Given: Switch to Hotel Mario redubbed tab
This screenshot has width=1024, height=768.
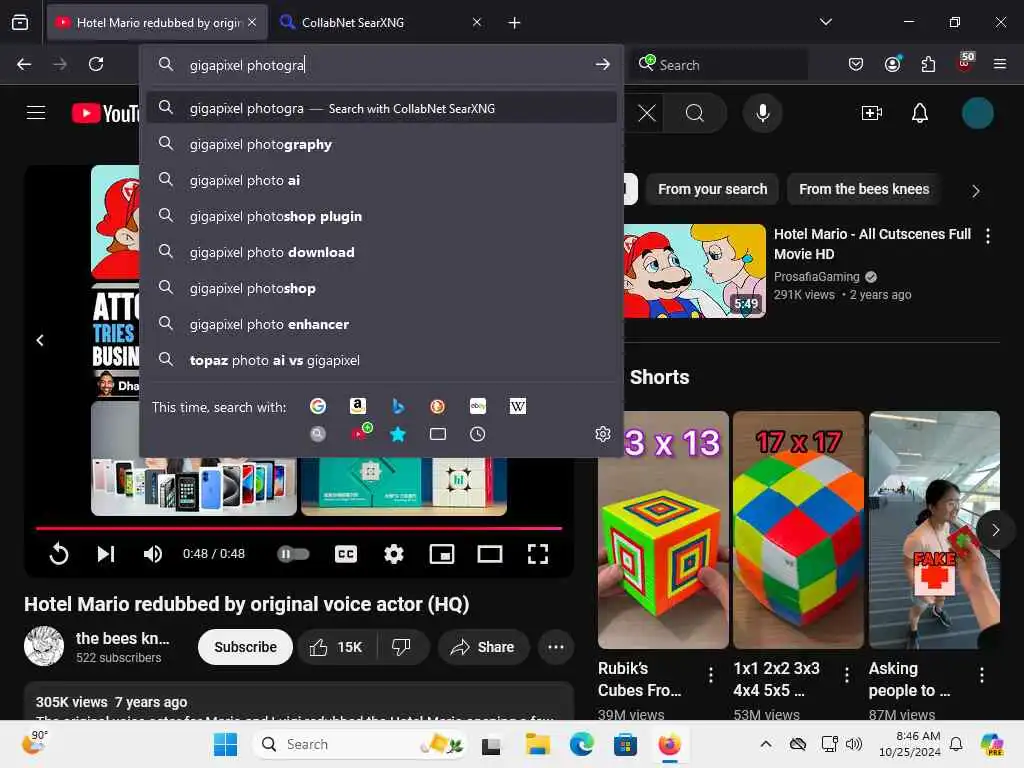Looking at the screenshot, I should click(x=157, y=22).
